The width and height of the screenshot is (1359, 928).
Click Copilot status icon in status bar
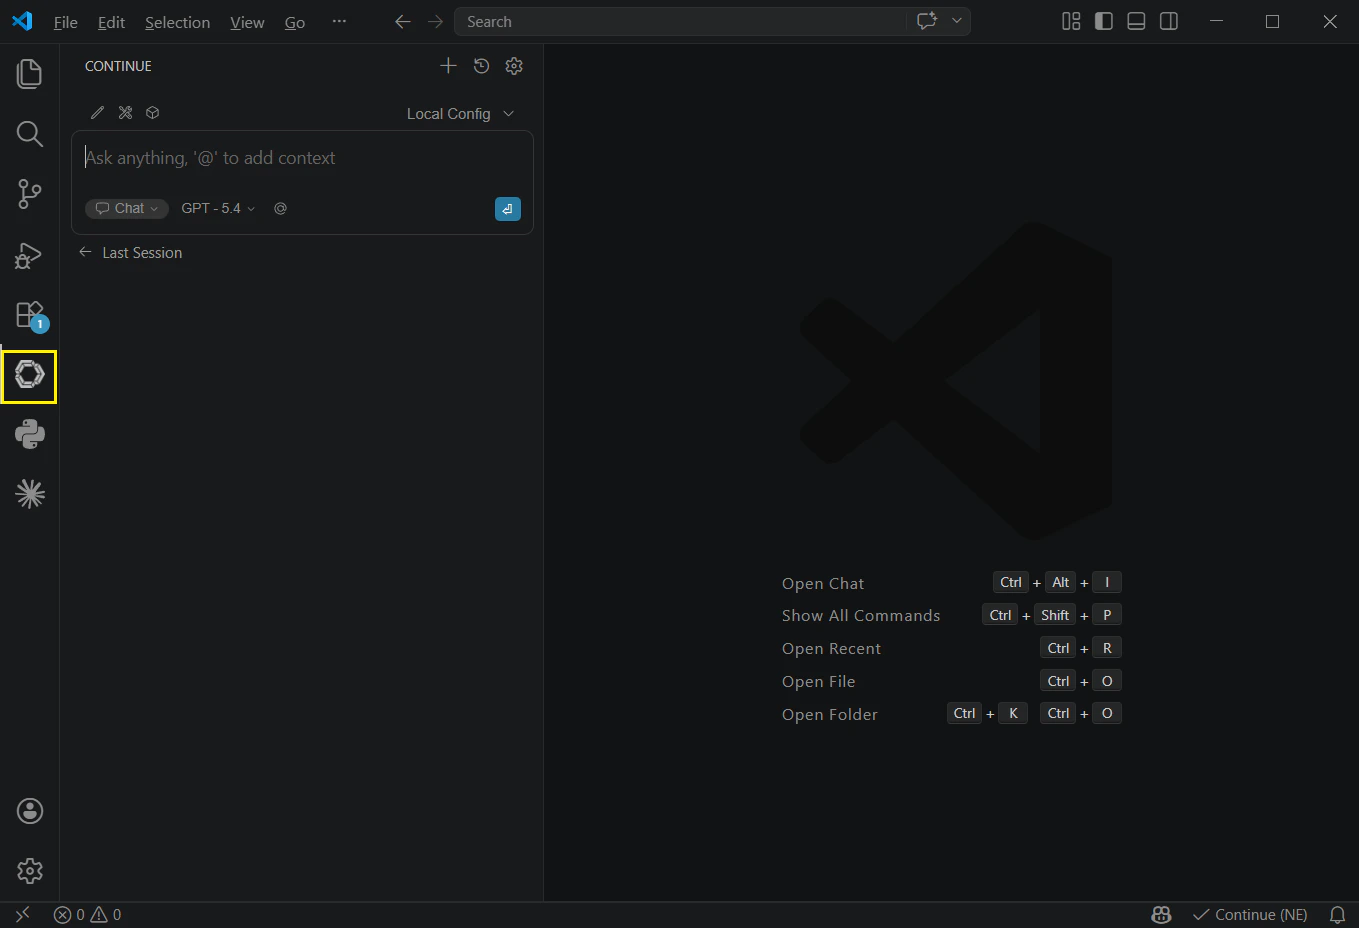(x=1161, y=914)
